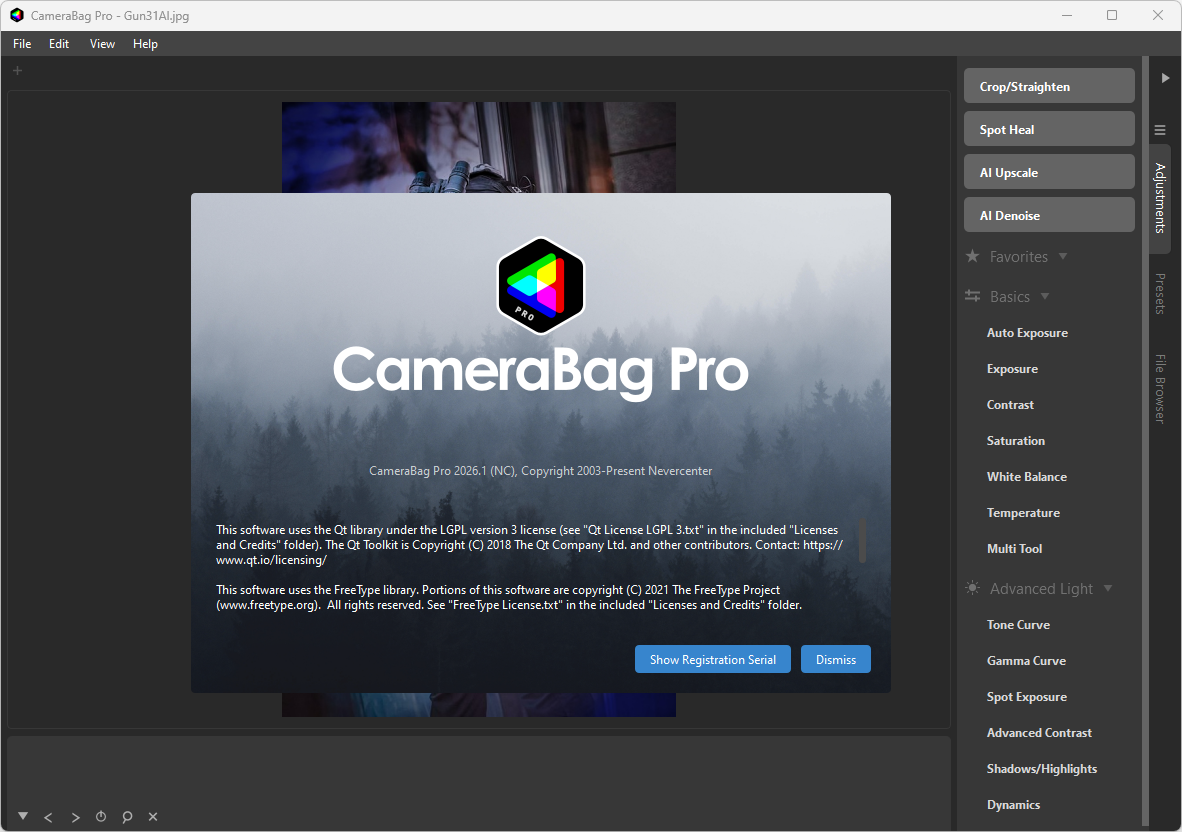This screenshot has height=832, width=1182.
Task: Add the Advanced Contrast adjustment
Action: pyautogui.click(x=1039, y=733)
